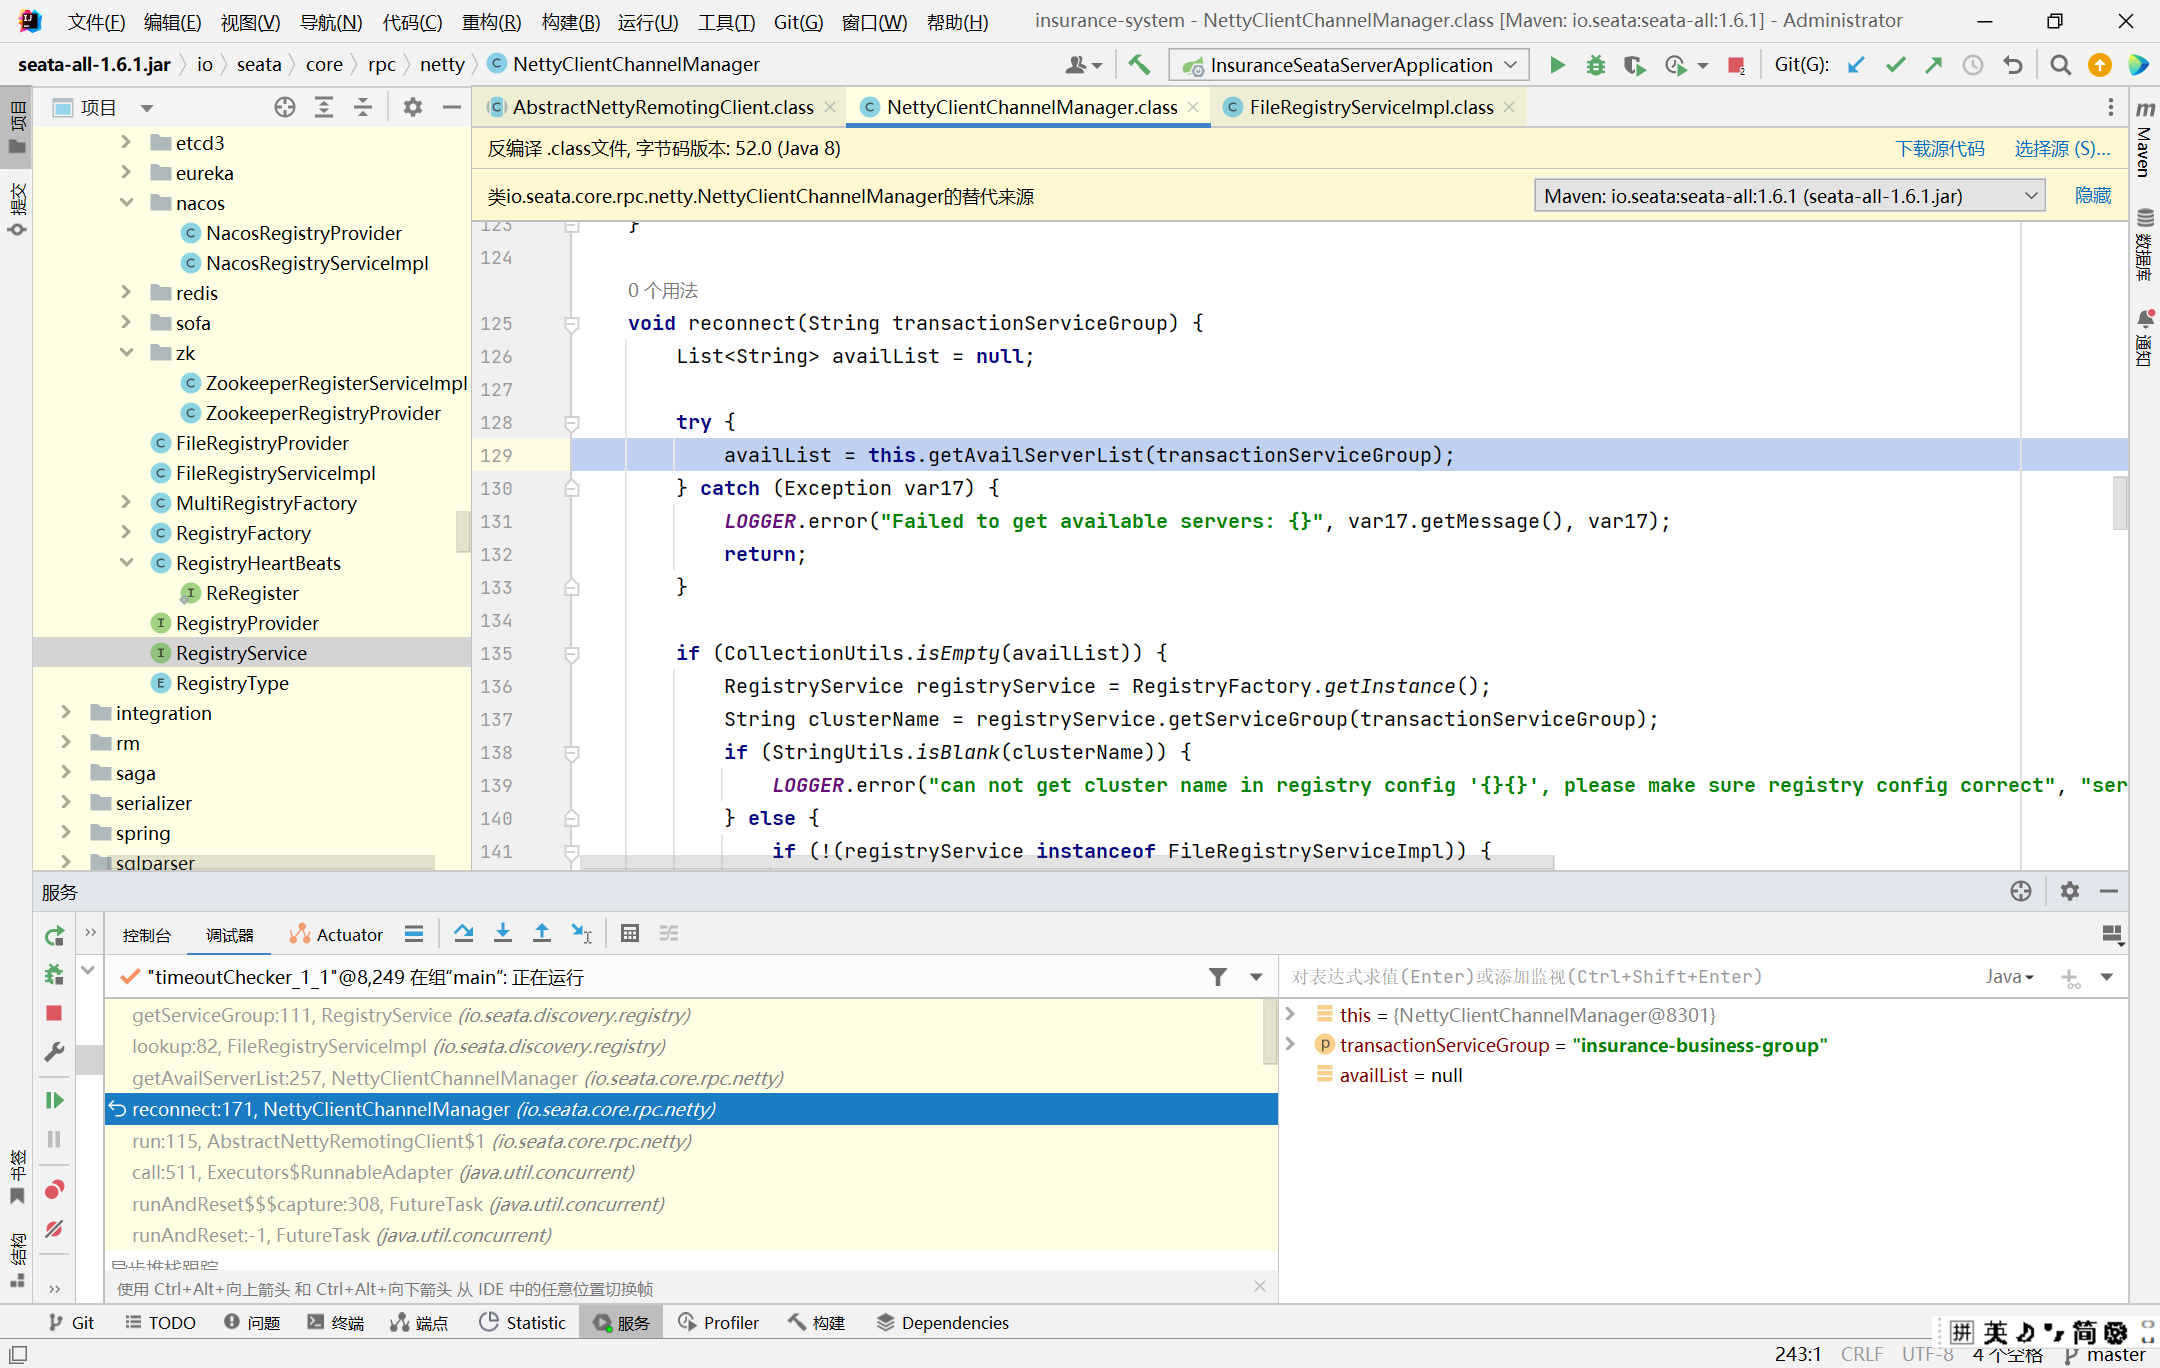Toggle the frames filter funnel in debugger
The height and width of the screenshot is (1368, 2160).
click(1218, 977)
